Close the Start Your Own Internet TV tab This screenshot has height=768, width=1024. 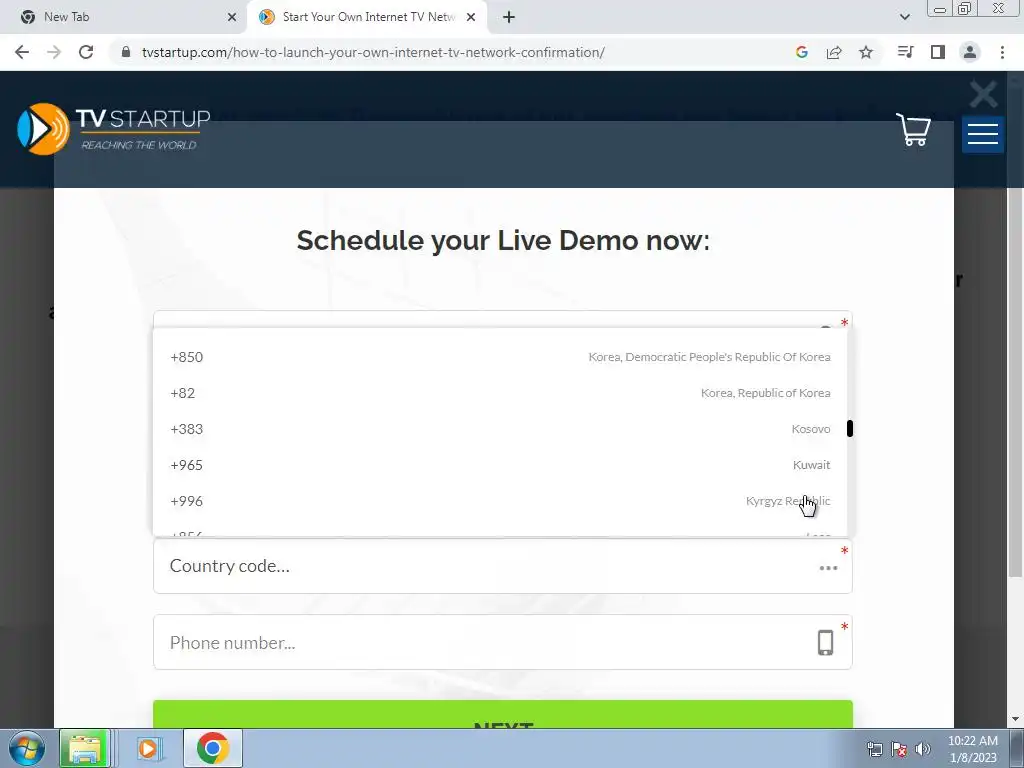[x=471, y=17]
